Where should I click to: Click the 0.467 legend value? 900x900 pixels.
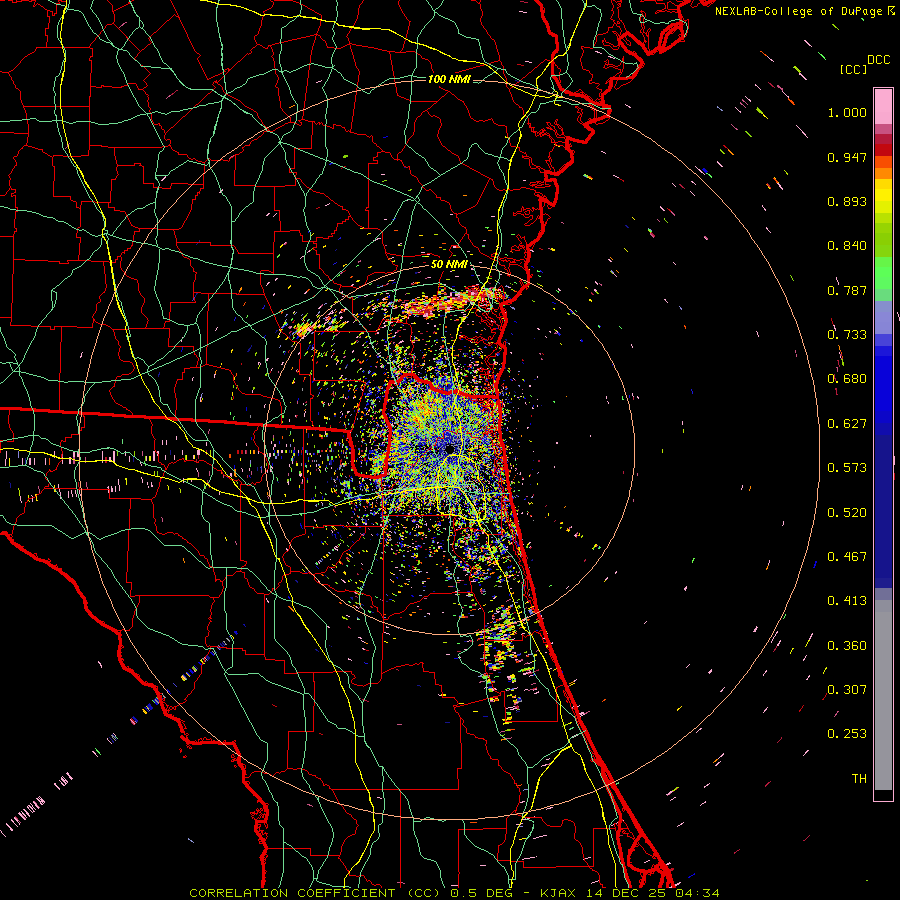(847, 557)
